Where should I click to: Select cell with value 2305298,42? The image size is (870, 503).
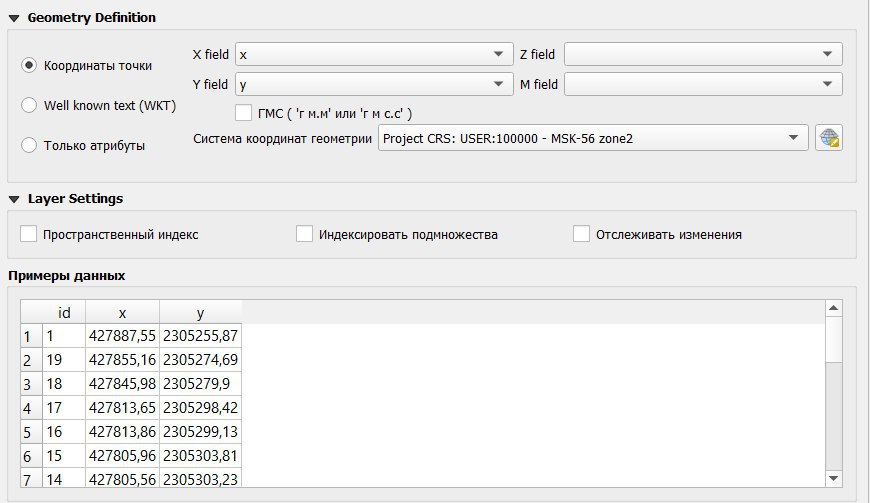point(200,408)
